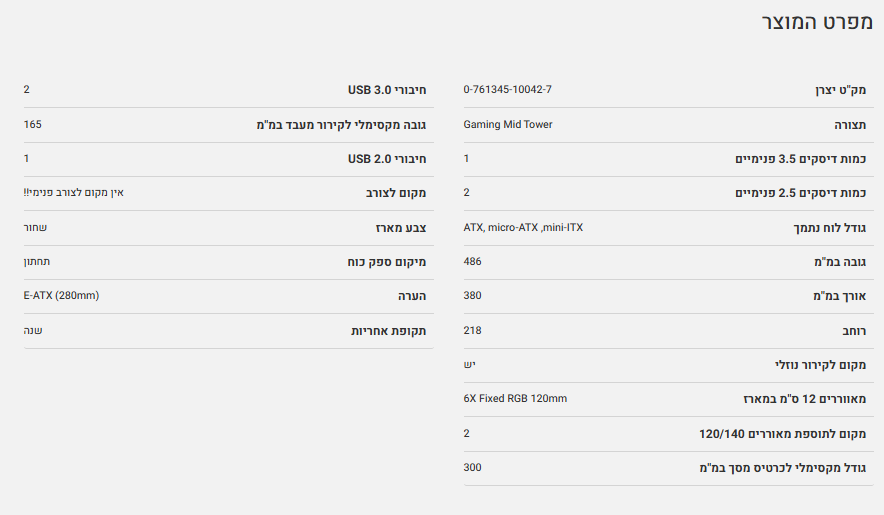Click the "תקופת אחריות" warranty label
Screen dimensions: 884x515
389,331
